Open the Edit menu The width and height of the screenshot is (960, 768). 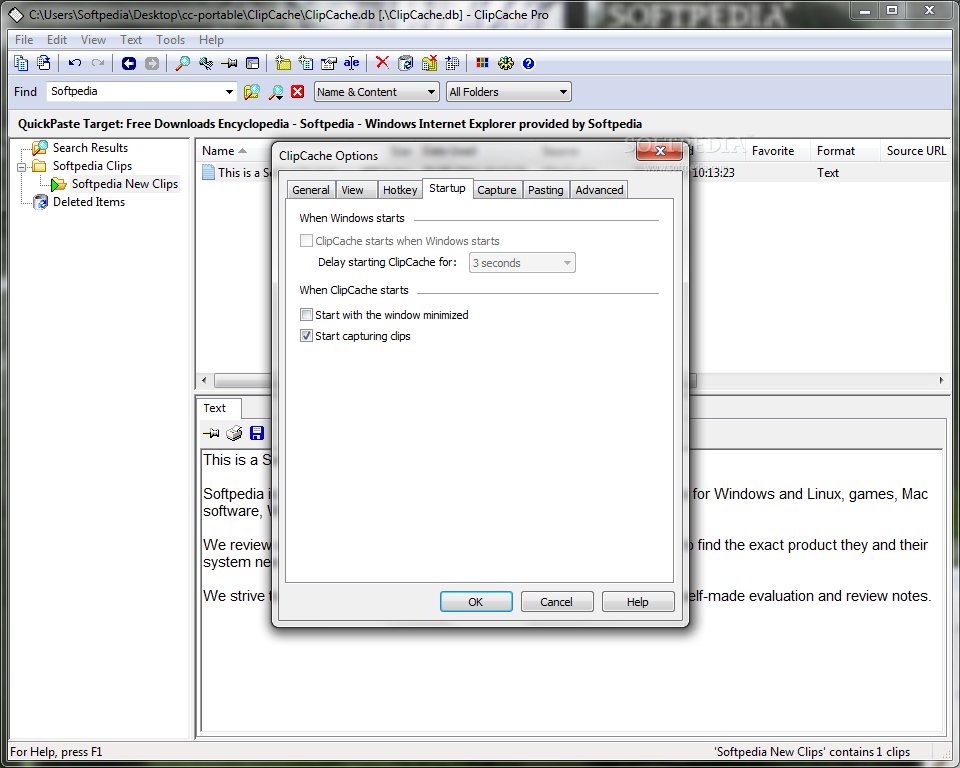tap(56, 40)
